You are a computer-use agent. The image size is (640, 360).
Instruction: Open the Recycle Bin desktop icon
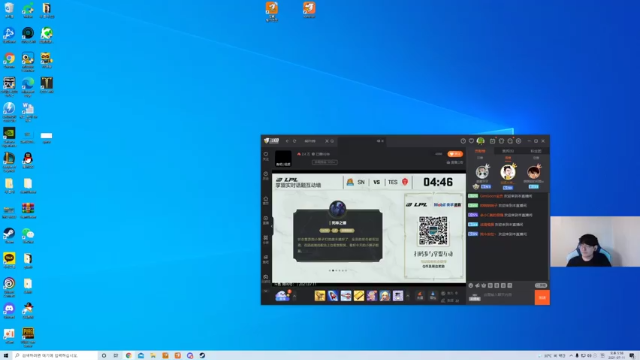(x=9, y=11)
